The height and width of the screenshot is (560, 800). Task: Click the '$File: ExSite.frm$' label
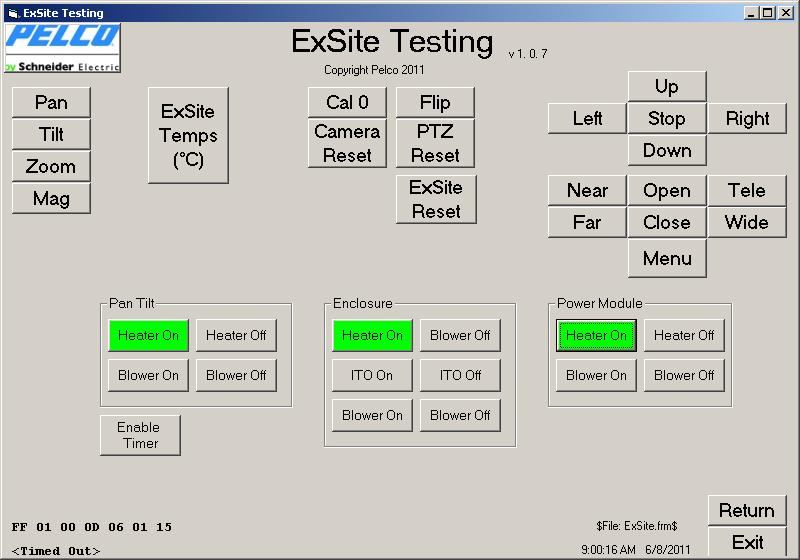click(637, 526)
